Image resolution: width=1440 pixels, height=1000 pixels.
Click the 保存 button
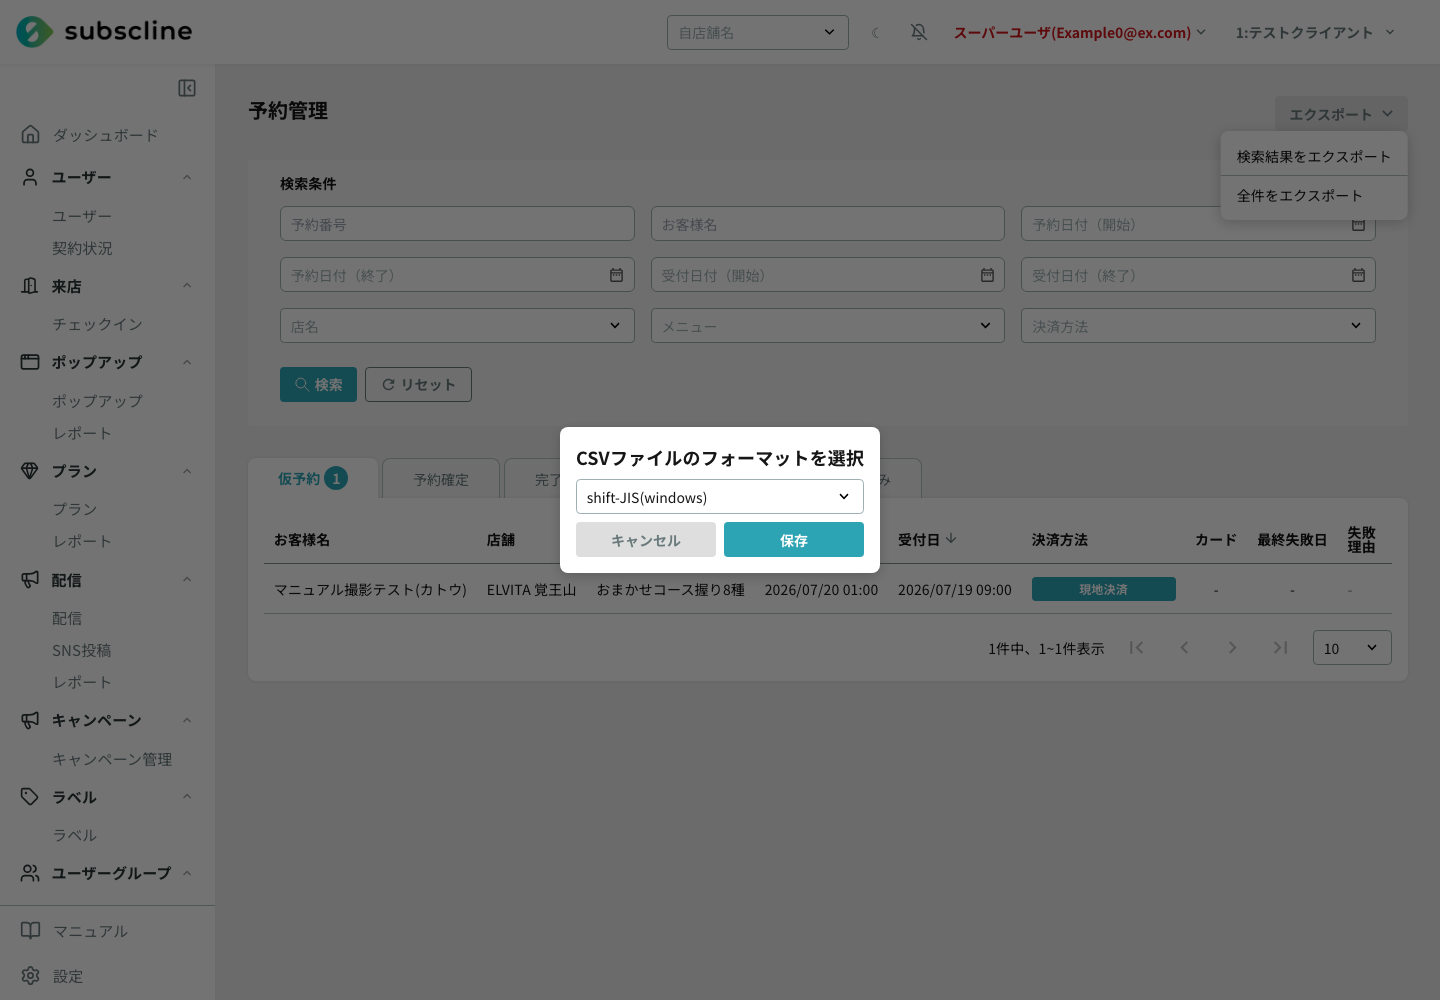794,540
